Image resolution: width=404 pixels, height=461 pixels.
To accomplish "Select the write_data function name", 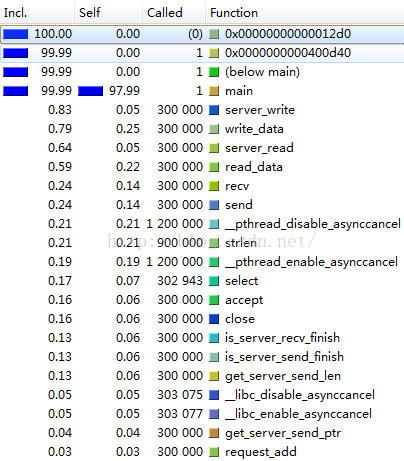I will point(254,129).
